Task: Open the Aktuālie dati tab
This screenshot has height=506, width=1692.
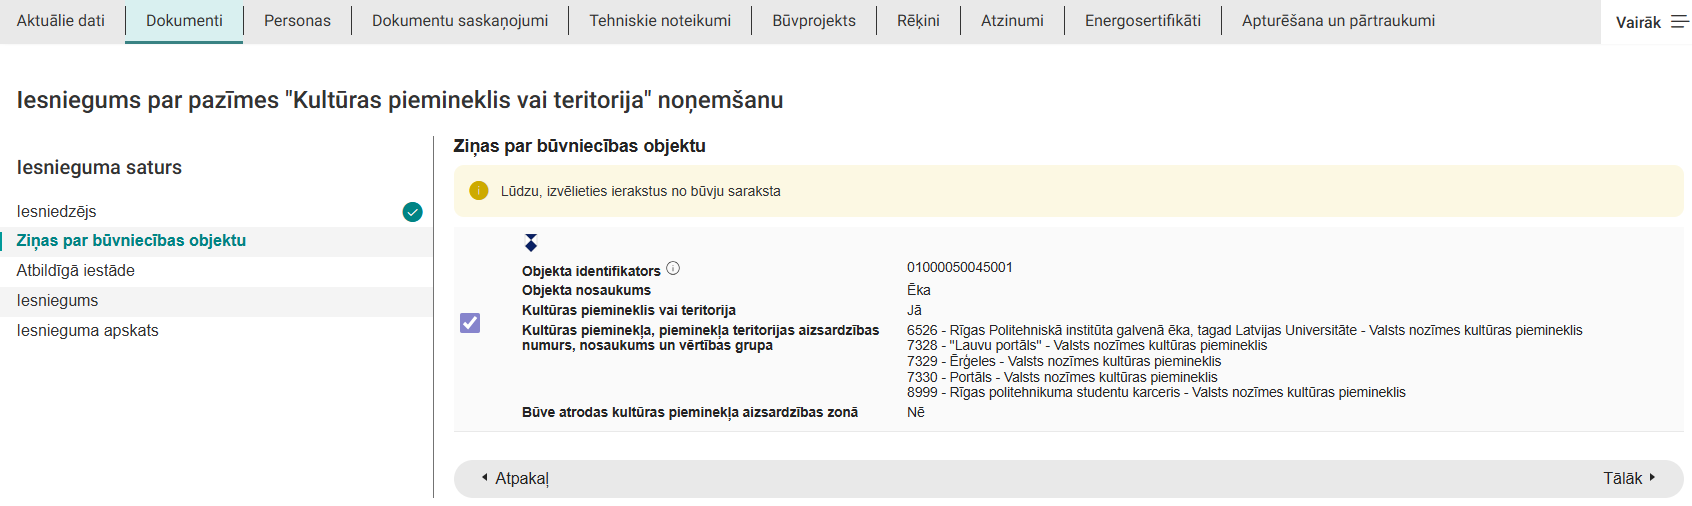Action: pos(61,21)
